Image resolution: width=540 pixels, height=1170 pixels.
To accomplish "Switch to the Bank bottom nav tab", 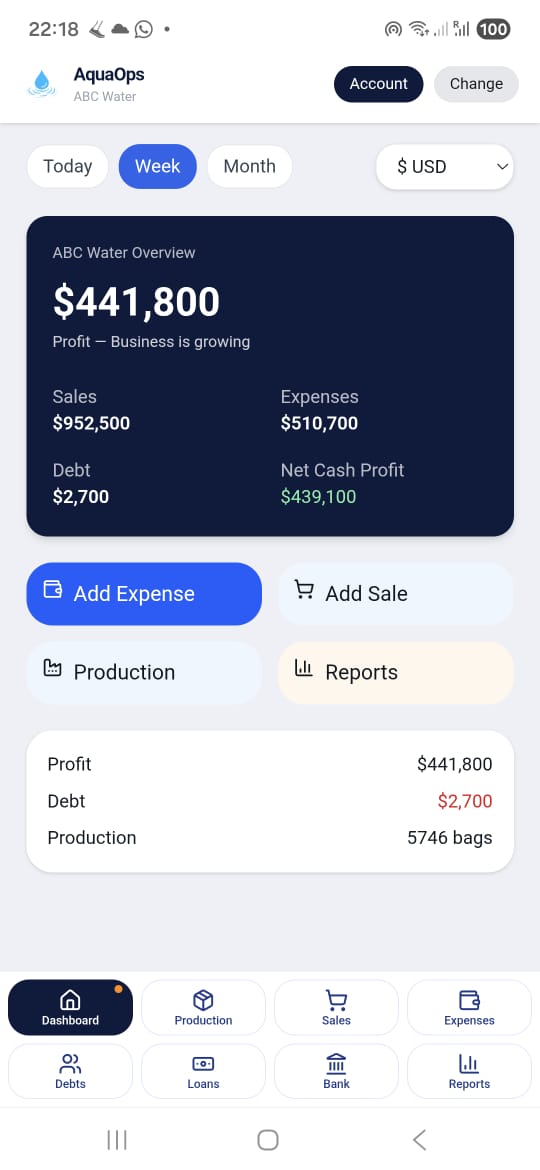I will [x=336, y=1072].
